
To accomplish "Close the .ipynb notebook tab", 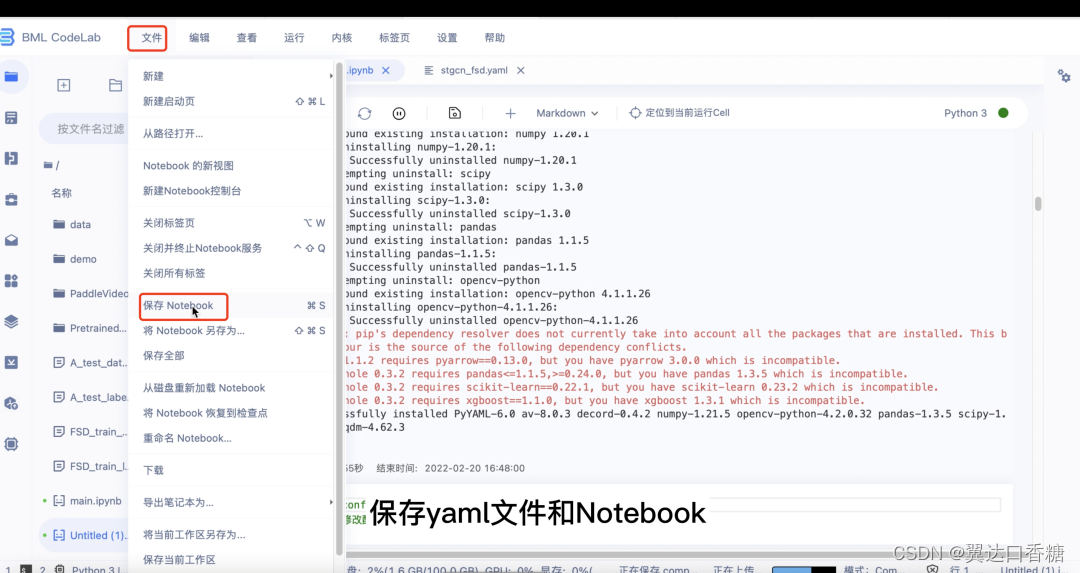I will [x=386, y=70].
